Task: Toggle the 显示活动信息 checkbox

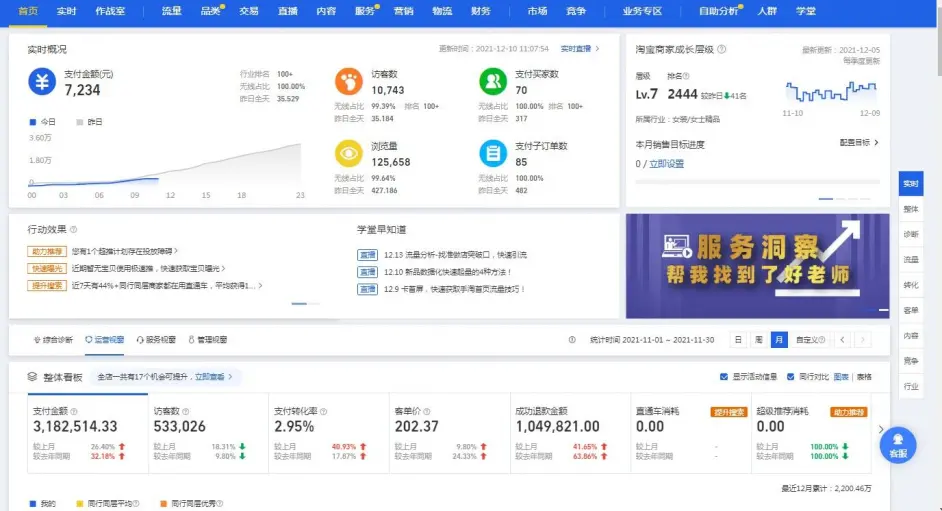Action: 724,376
